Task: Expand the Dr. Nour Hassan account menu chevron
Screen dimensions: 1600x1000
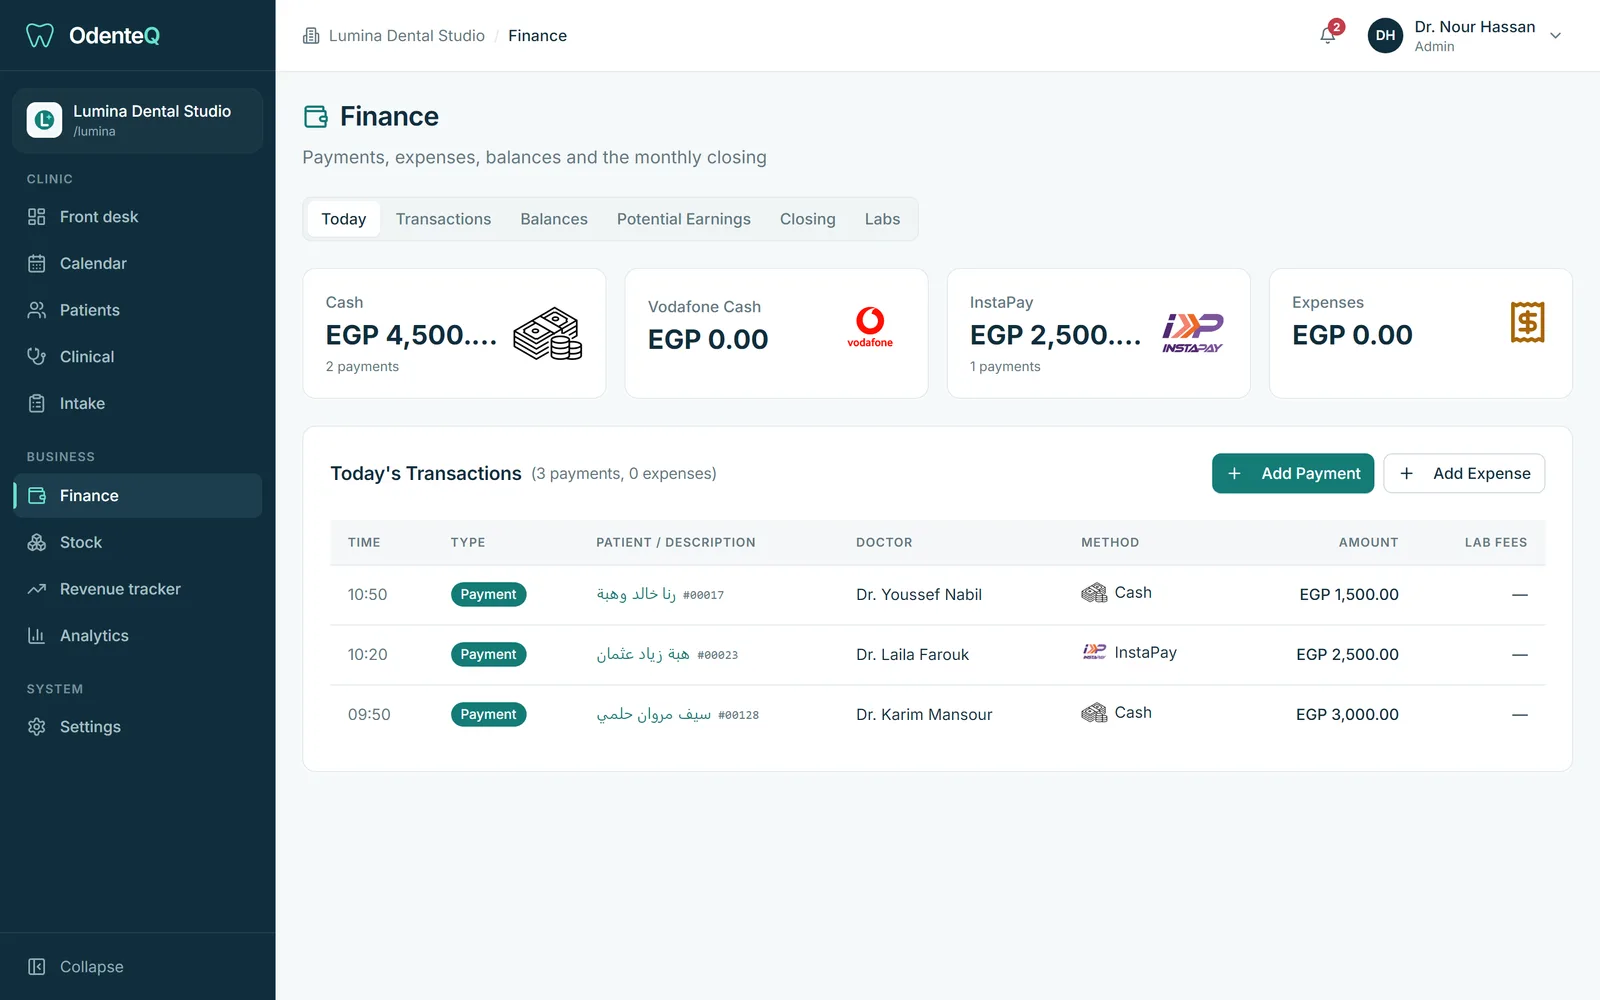Action: (1556, 36)
